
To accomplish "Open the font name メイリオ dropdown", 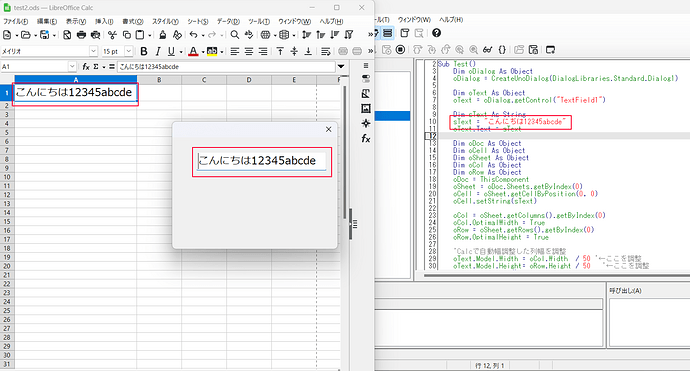I will pos(93,51).
